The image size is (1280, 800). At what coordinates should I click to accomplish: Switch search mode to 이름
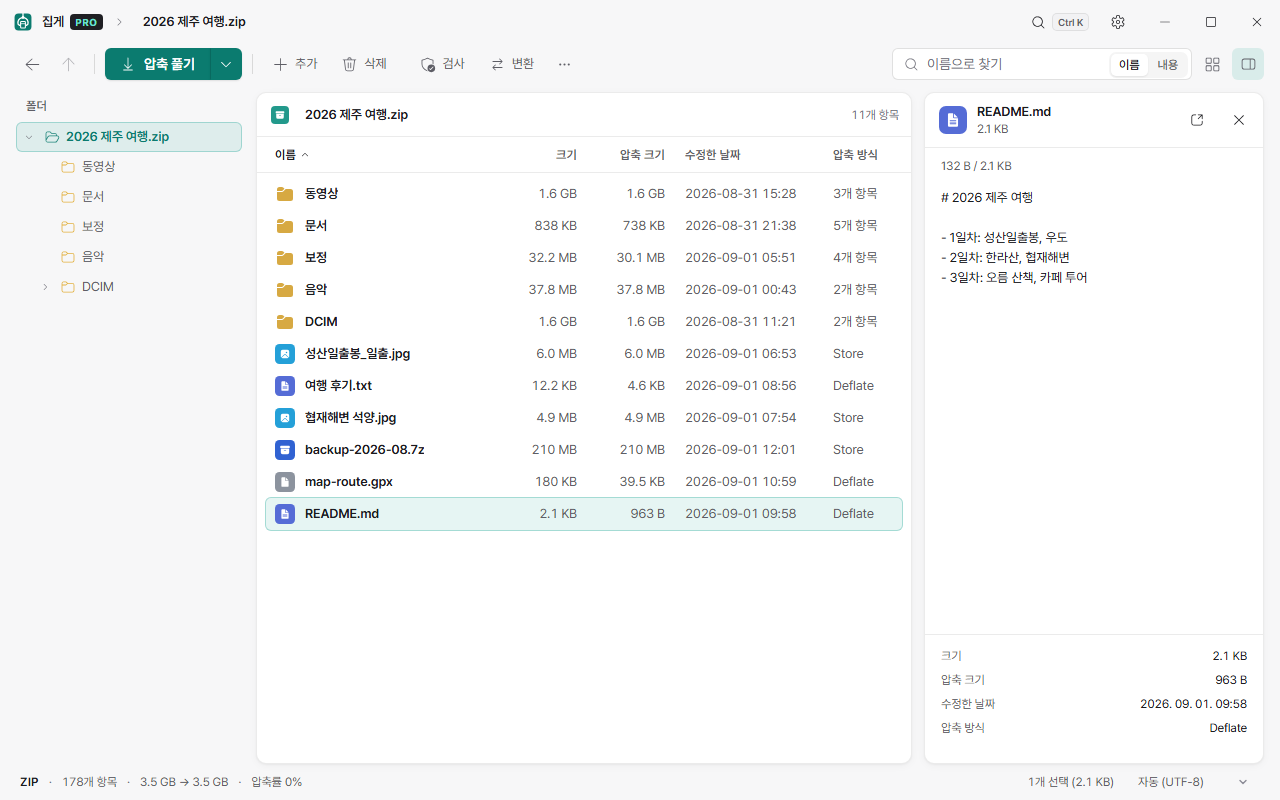point(1129,64)
